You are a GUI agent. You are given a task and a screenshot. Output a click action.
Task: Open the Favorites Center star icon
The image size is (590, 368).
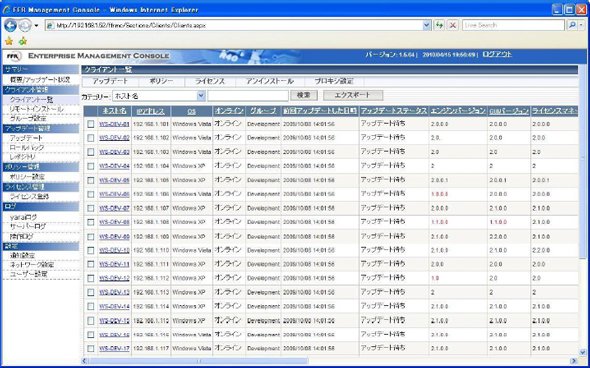click(x=9, y=41)
